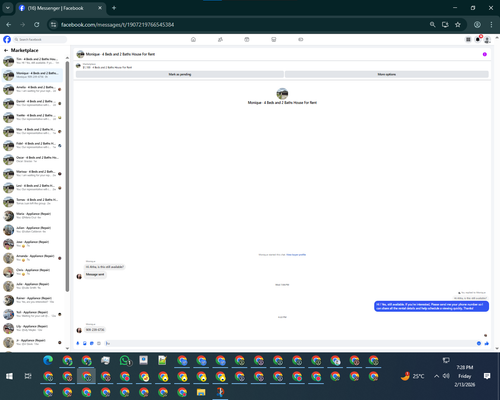Open Lily's Appliance Repair conversation

coord(32,328)
